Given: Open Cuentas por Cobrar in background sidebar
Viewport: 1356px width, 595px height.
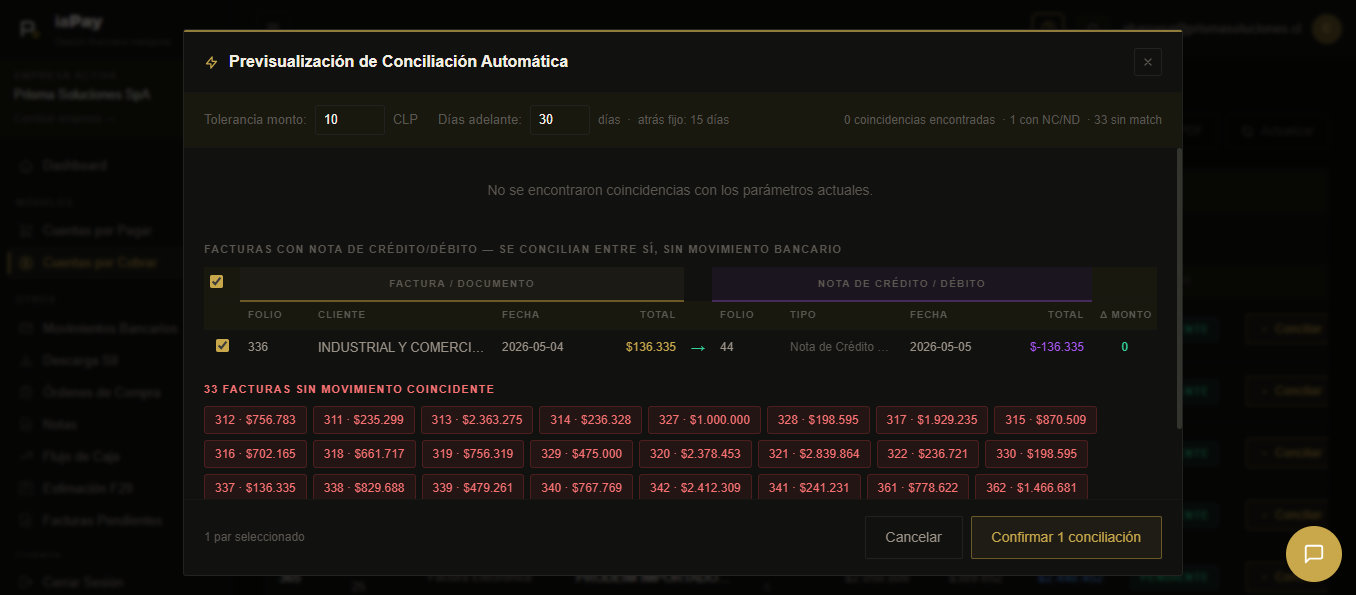Looking at the screenshot, I should (x=99, y=263).
